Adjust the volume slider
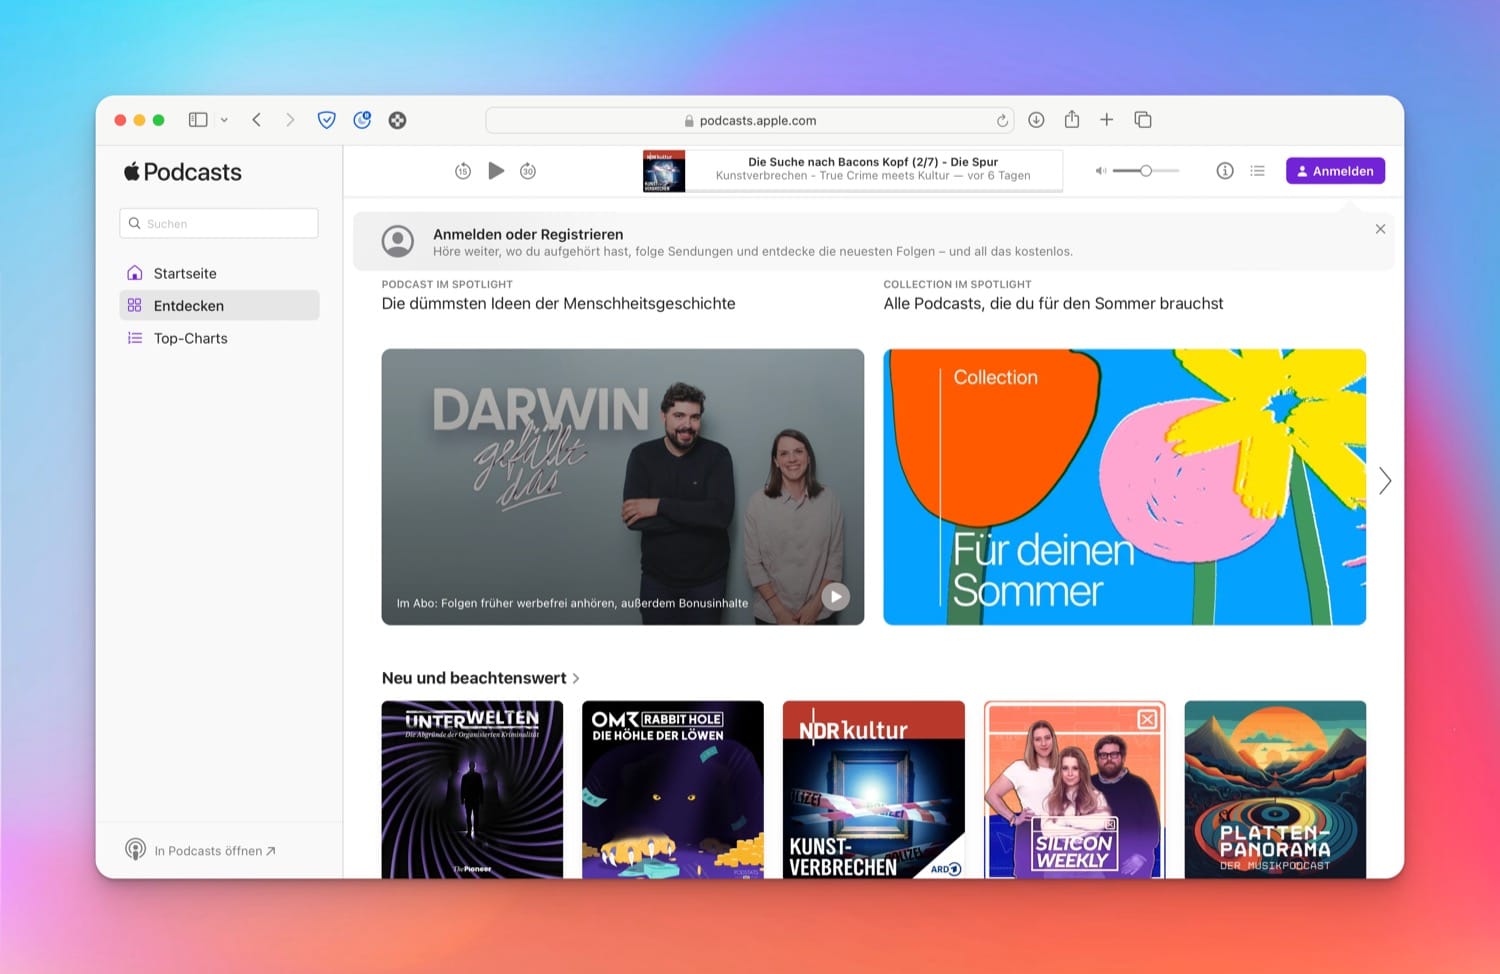Viewport: 1500px width, 974px height. click(1146, 171)
